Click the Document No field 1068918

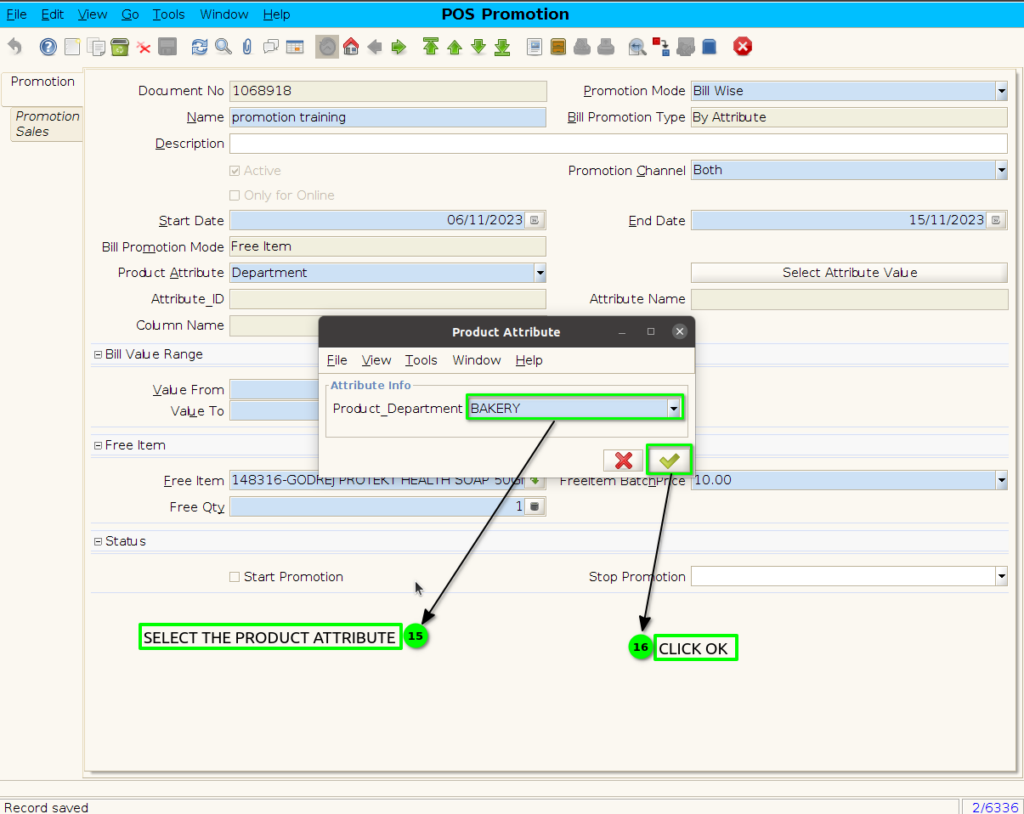point(388,91)
